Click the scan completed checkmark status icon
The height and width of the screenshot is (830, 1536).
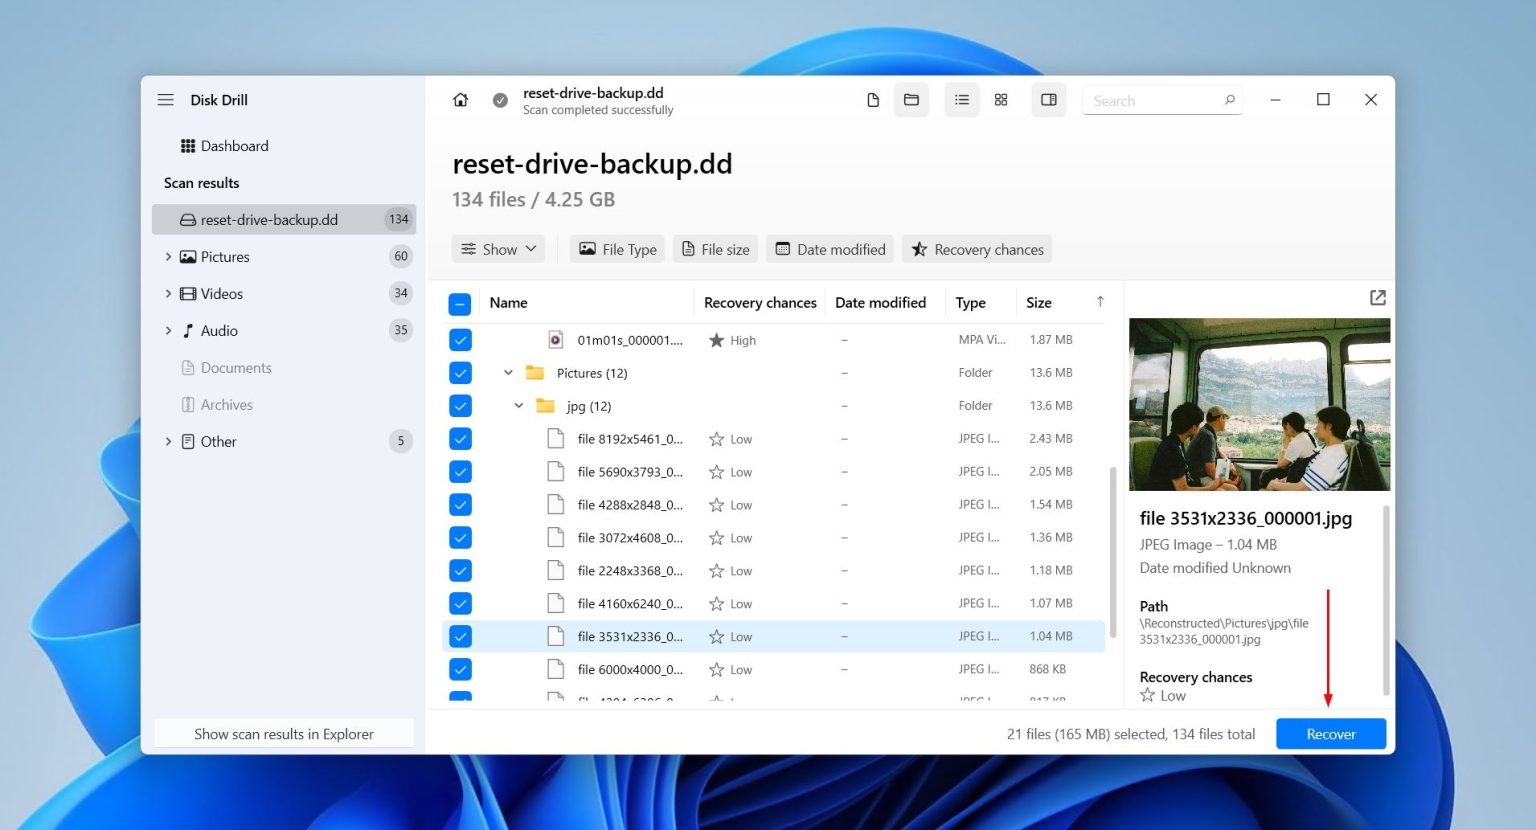(500, 100)
